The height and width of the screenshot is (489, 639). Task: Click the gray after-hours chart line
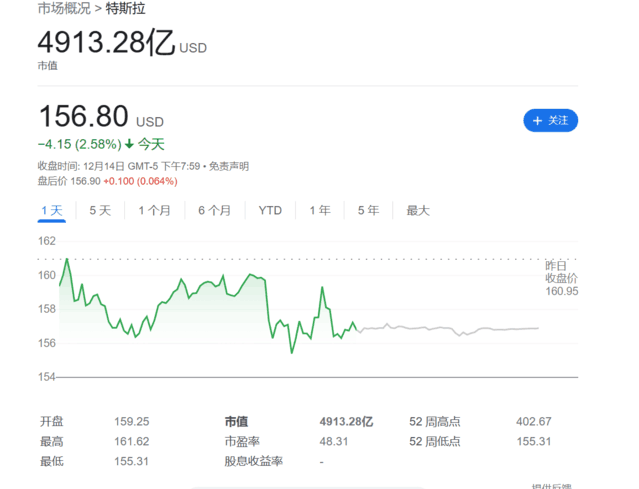coord(448,328)
